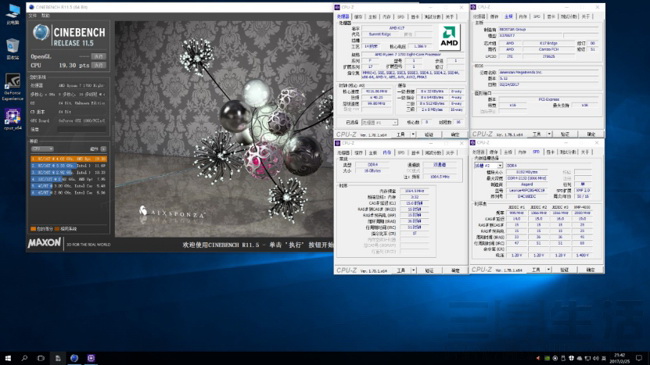
Task: Click the volume icon in system tray
Action: [596, 358]
